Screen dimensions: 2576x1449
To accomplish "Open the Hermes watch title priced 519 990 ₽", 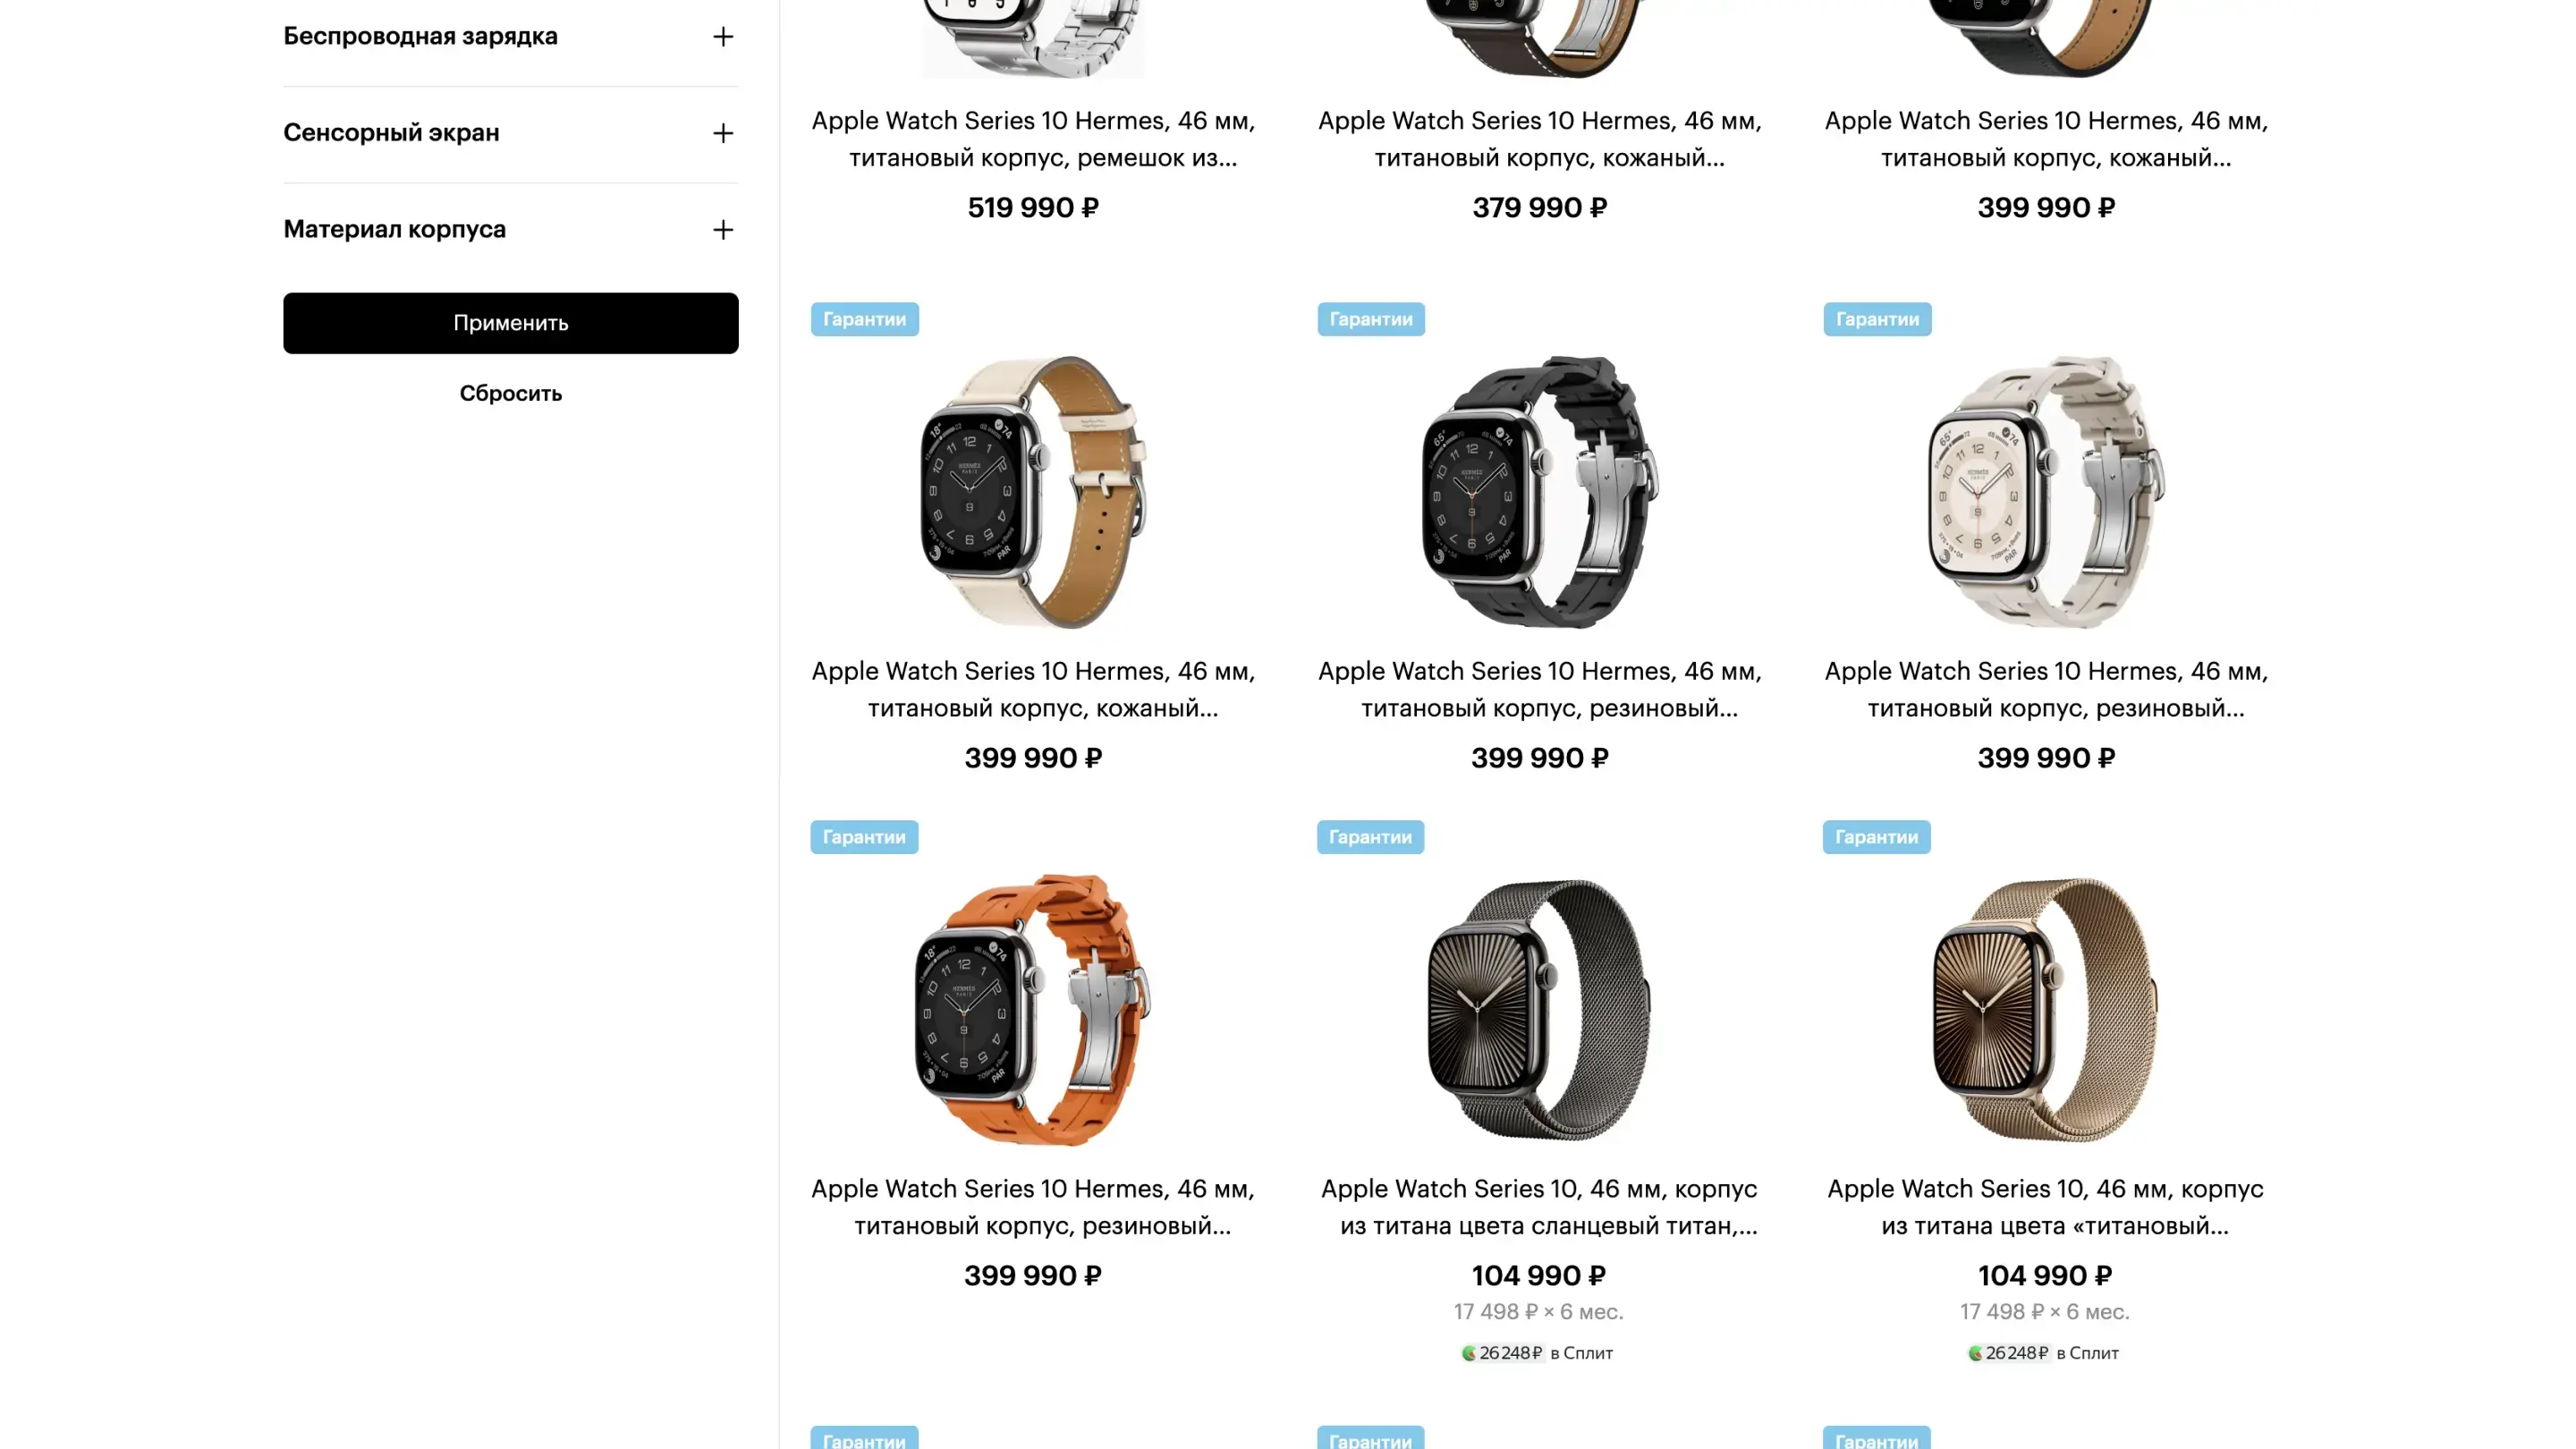I will (1033, 139).
